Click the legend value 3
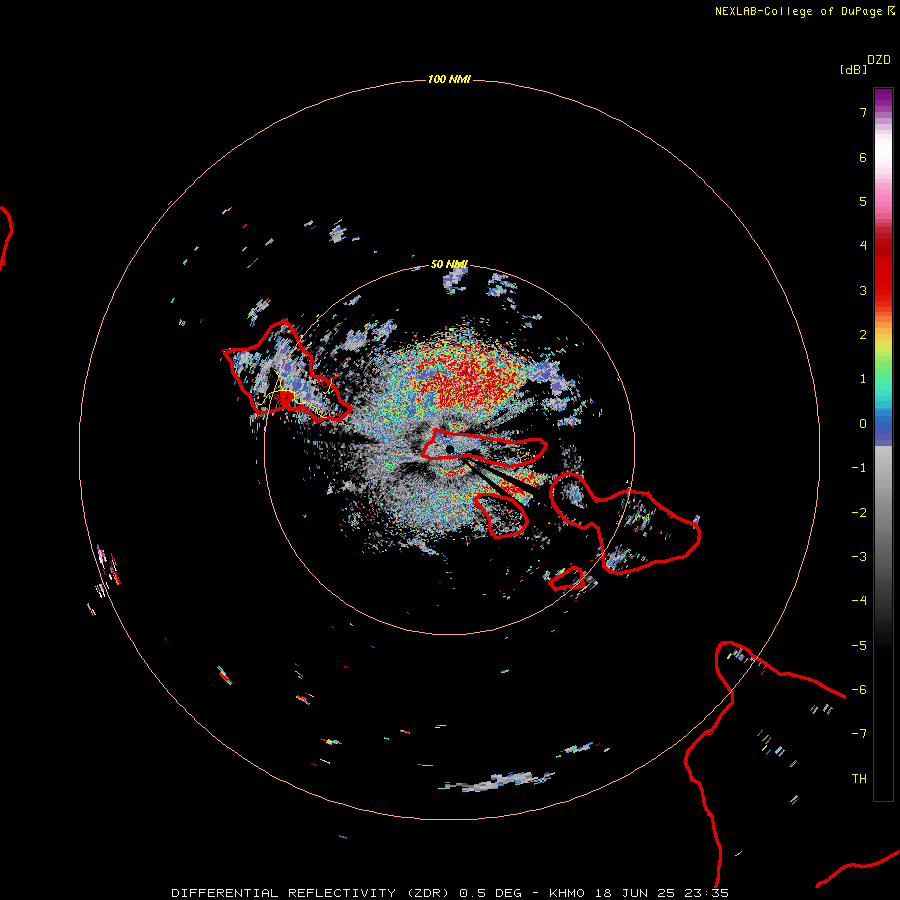 coord(863,290)
